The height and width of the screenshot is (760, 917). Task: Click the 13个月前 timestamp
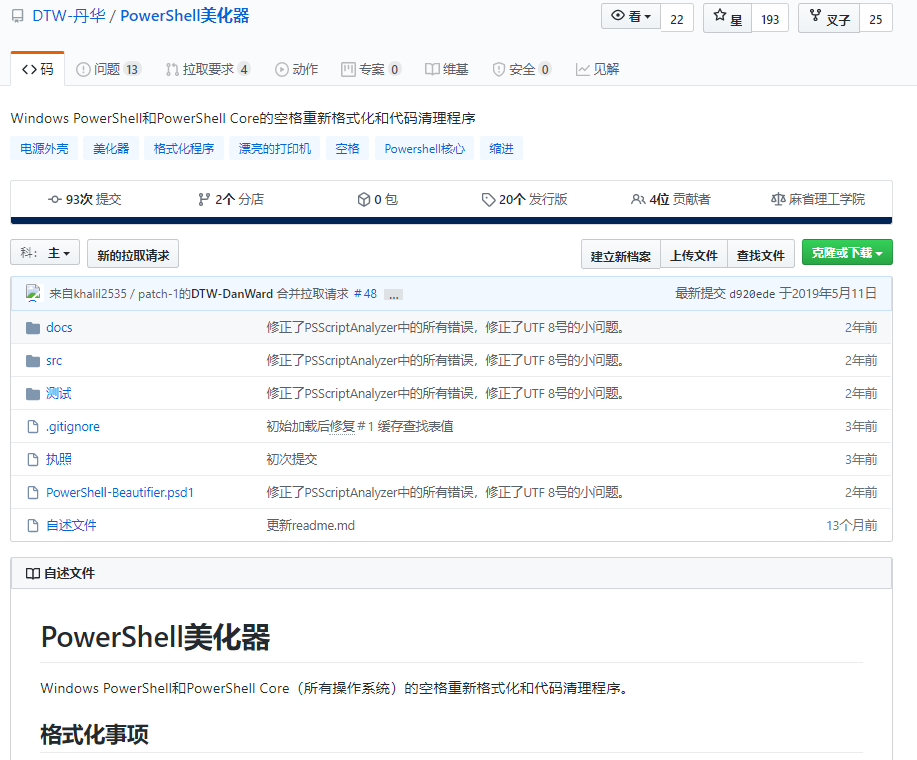(x=852, y=526)
